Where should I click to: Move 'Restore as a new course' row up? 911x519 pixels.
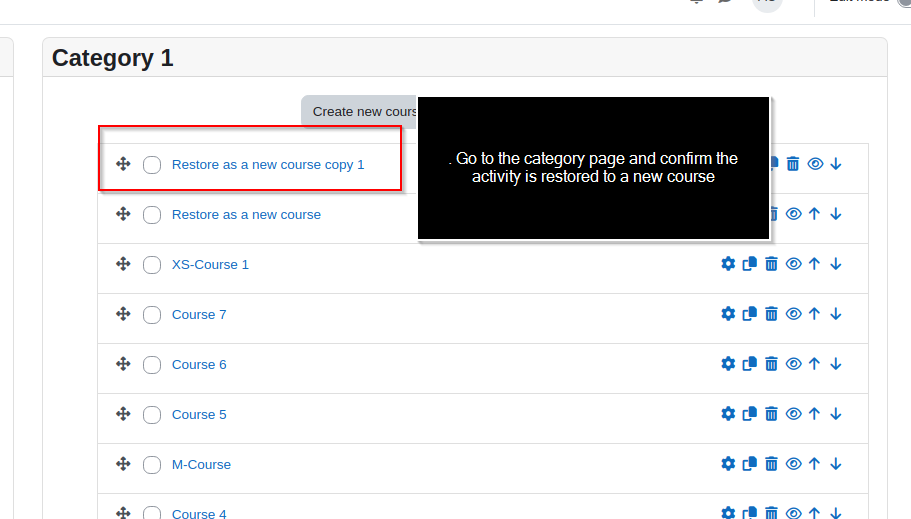pos(815,214)
